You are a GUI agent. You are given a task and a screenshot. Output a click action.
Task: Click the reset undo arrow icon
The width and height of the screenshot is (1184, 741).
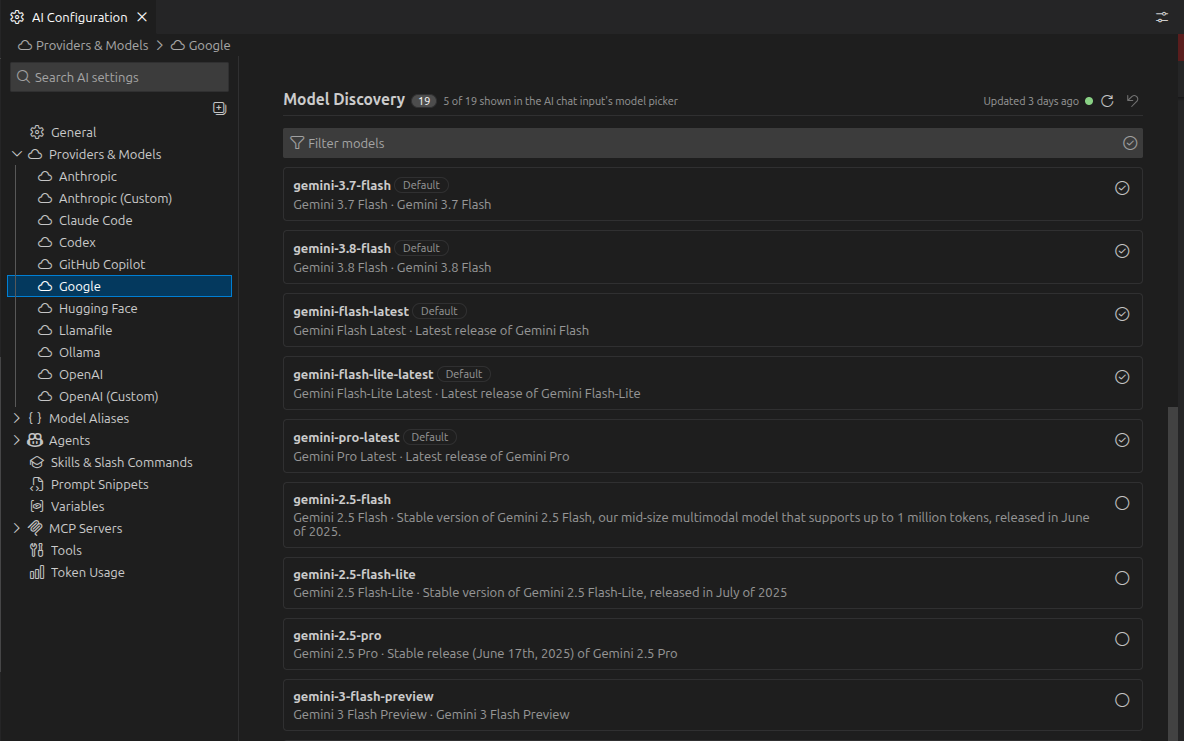1132,100
